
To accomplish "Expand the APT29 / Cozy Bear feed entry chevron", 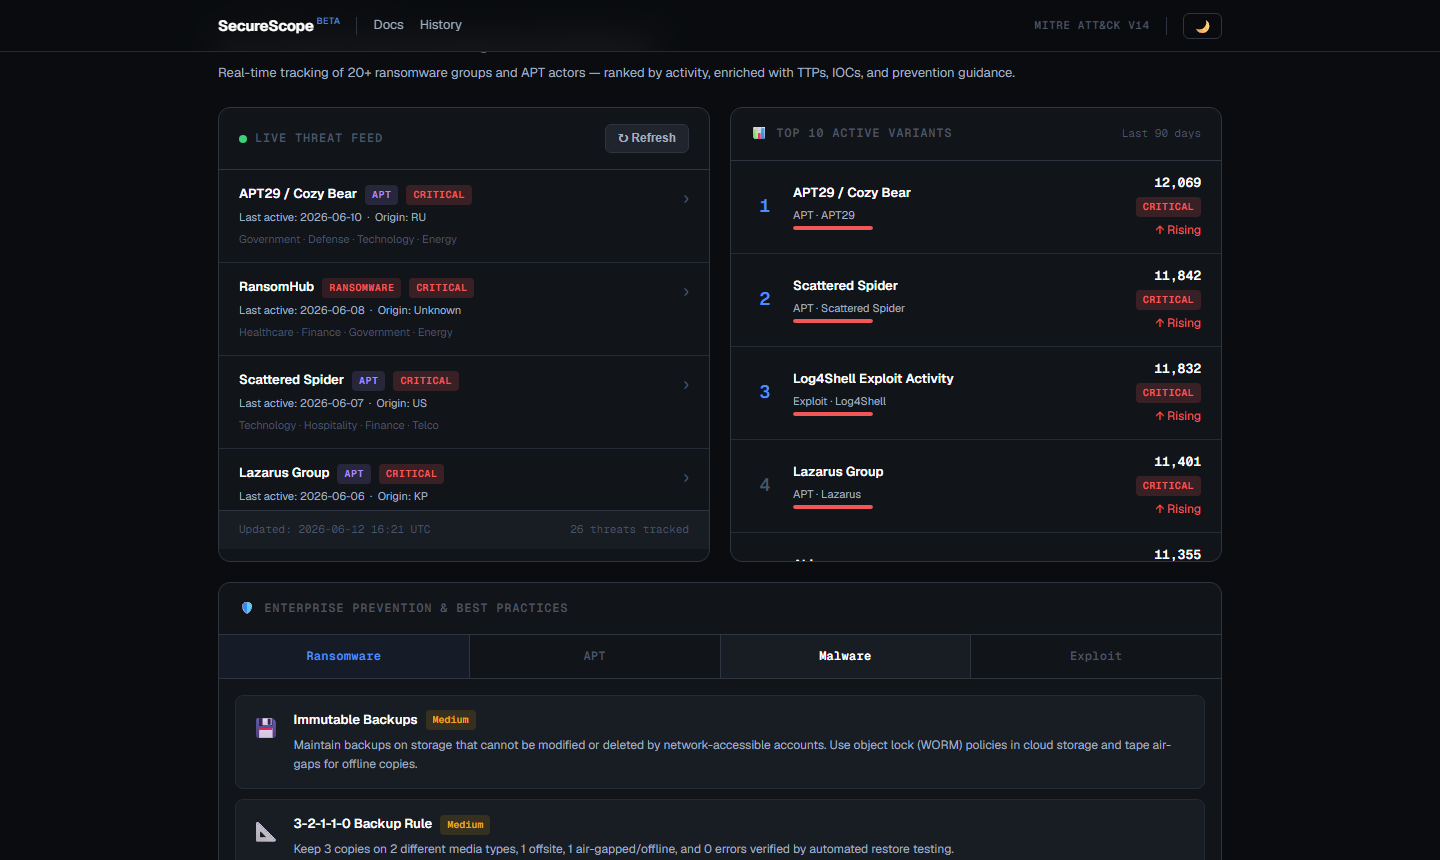I will [x=686, y=199].
